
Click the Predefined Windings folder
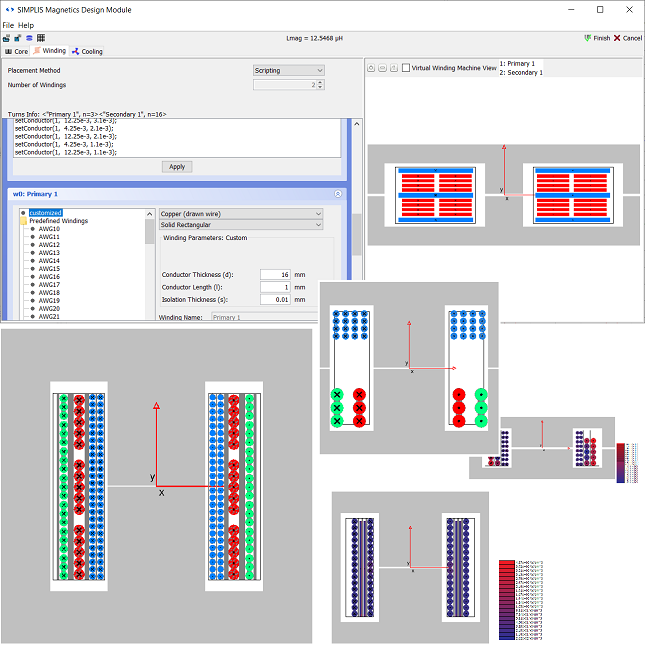[x=57, y=221]
